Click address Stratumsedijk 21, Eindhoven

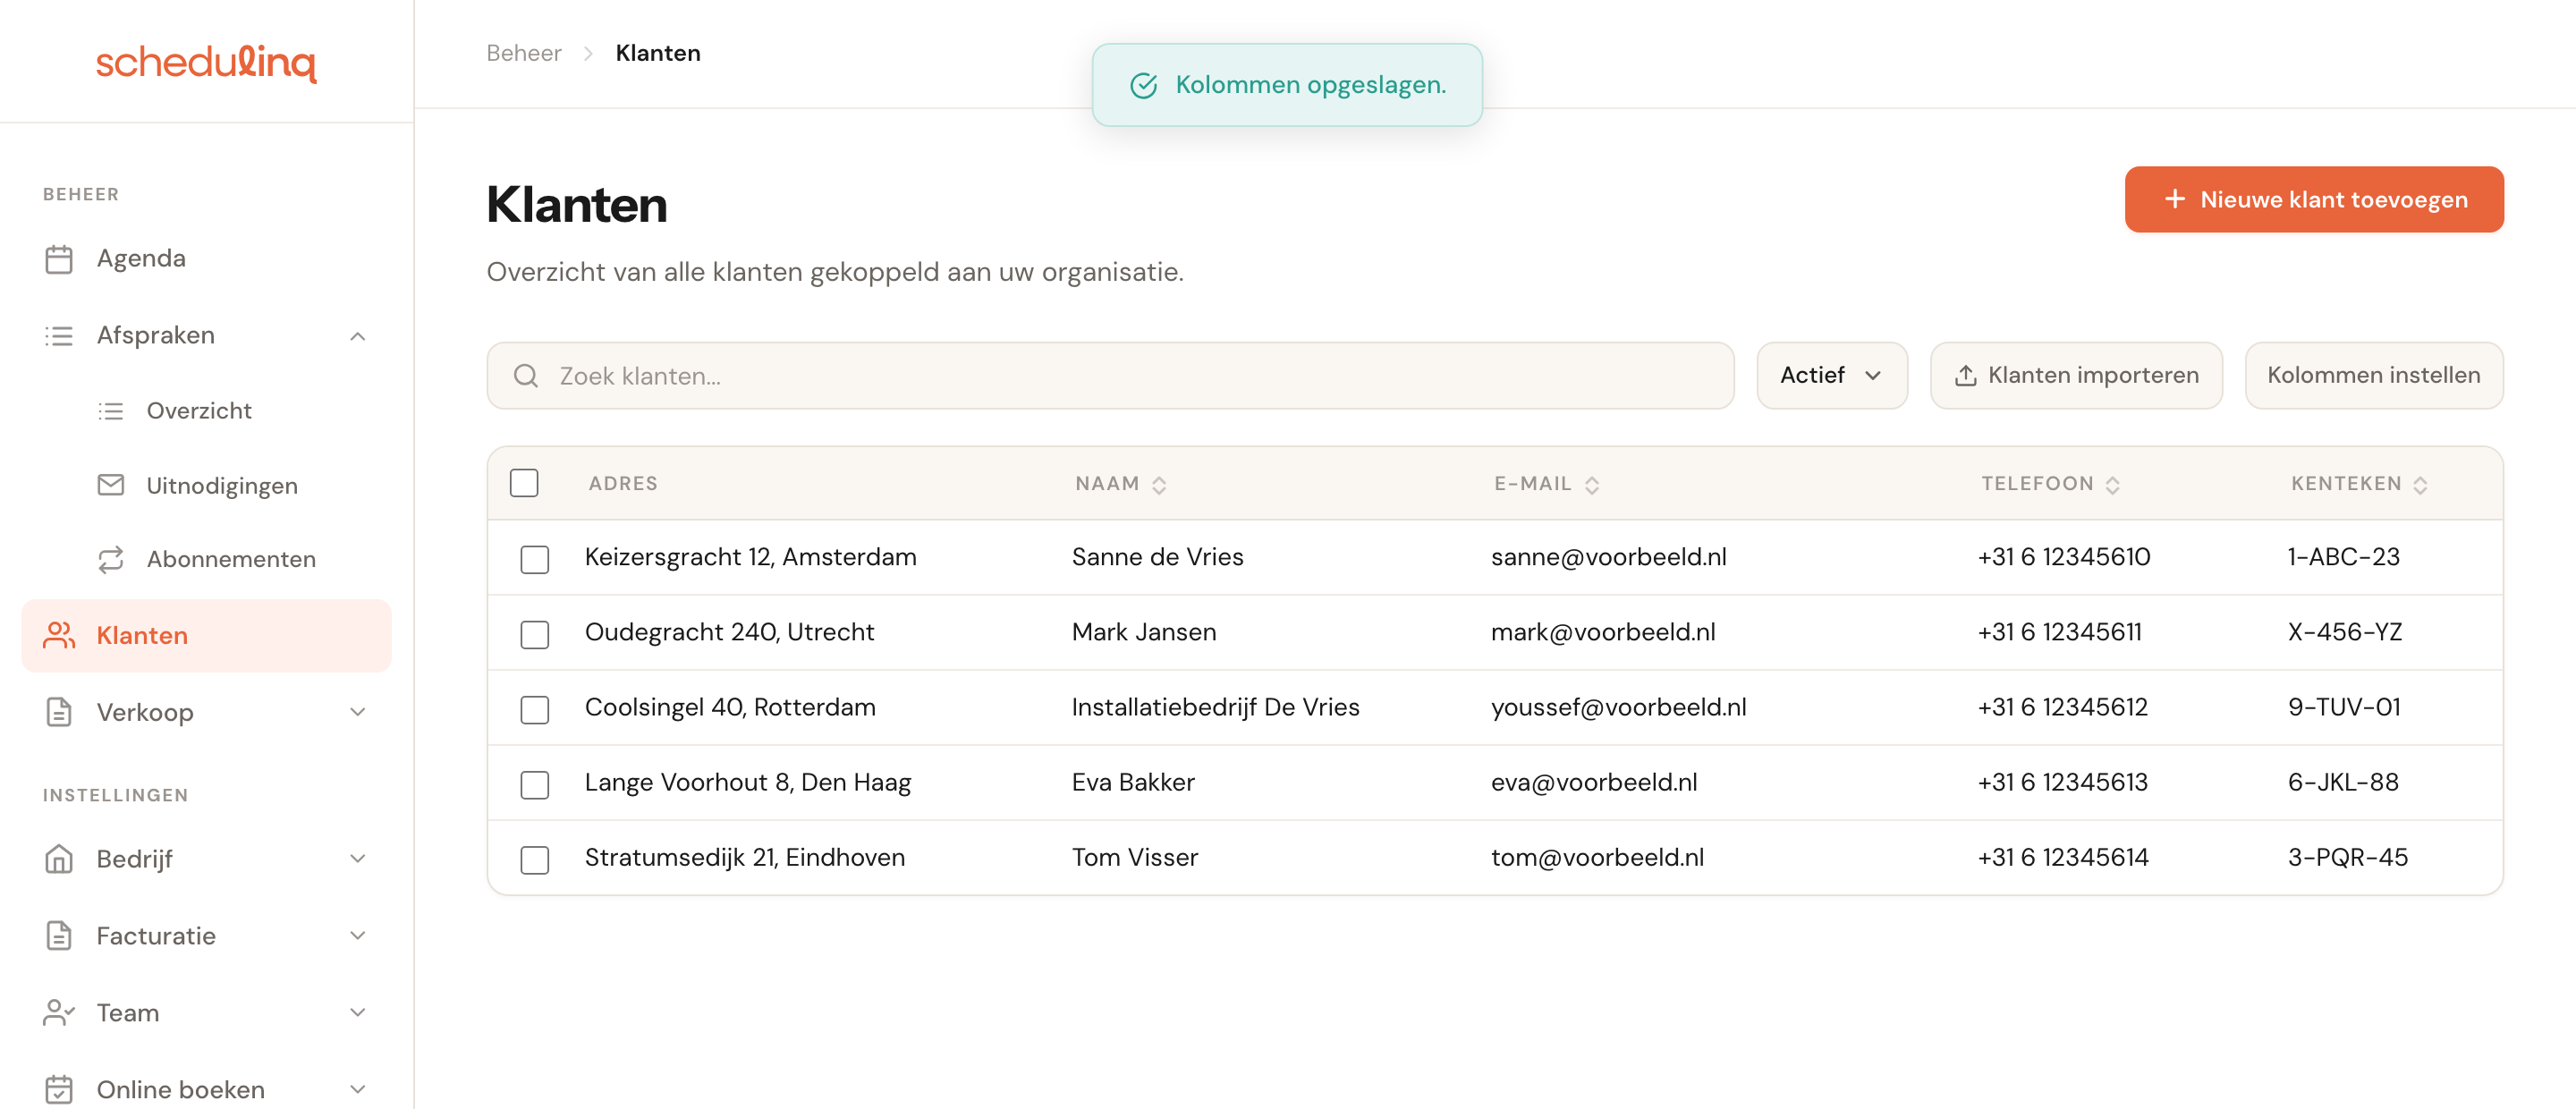click(744, 857)
